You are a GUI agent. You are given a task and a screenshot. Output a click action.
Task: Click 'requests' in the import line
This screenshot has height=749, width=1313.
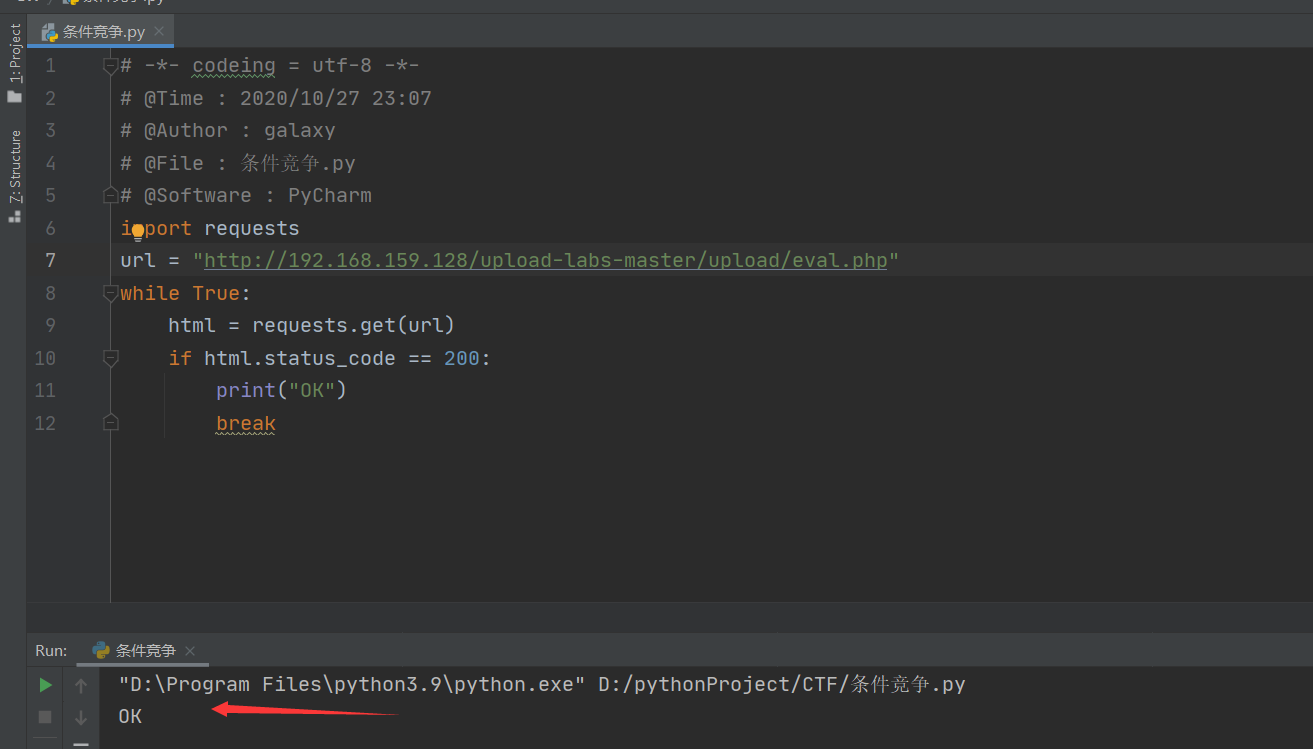(252, 228)
